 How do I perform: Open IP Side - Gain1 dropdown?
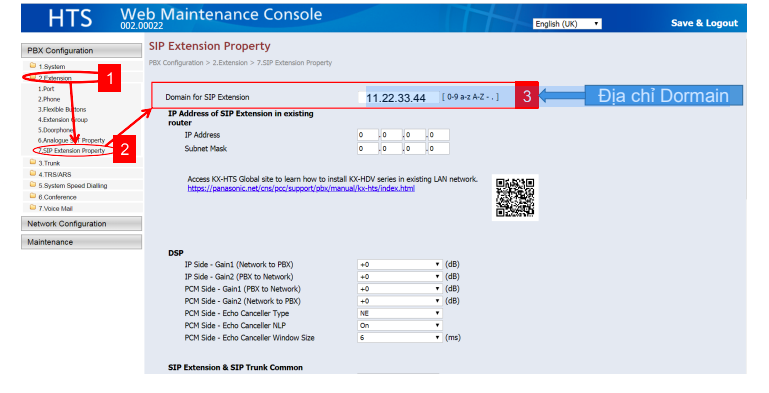click(400, 264)
